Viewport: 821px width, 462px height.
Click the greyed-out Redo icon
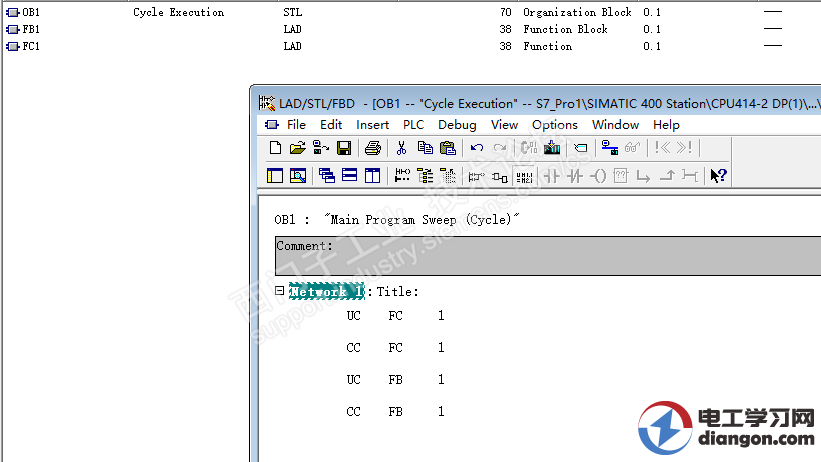[500, 148]
